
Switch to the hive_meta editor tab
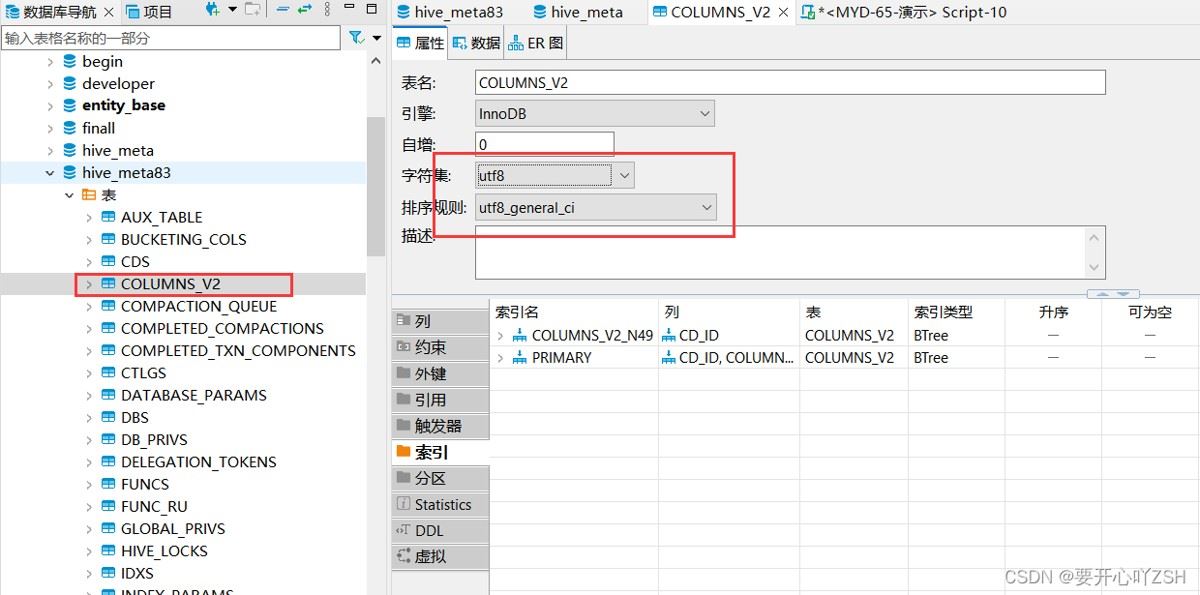point(577,12)
